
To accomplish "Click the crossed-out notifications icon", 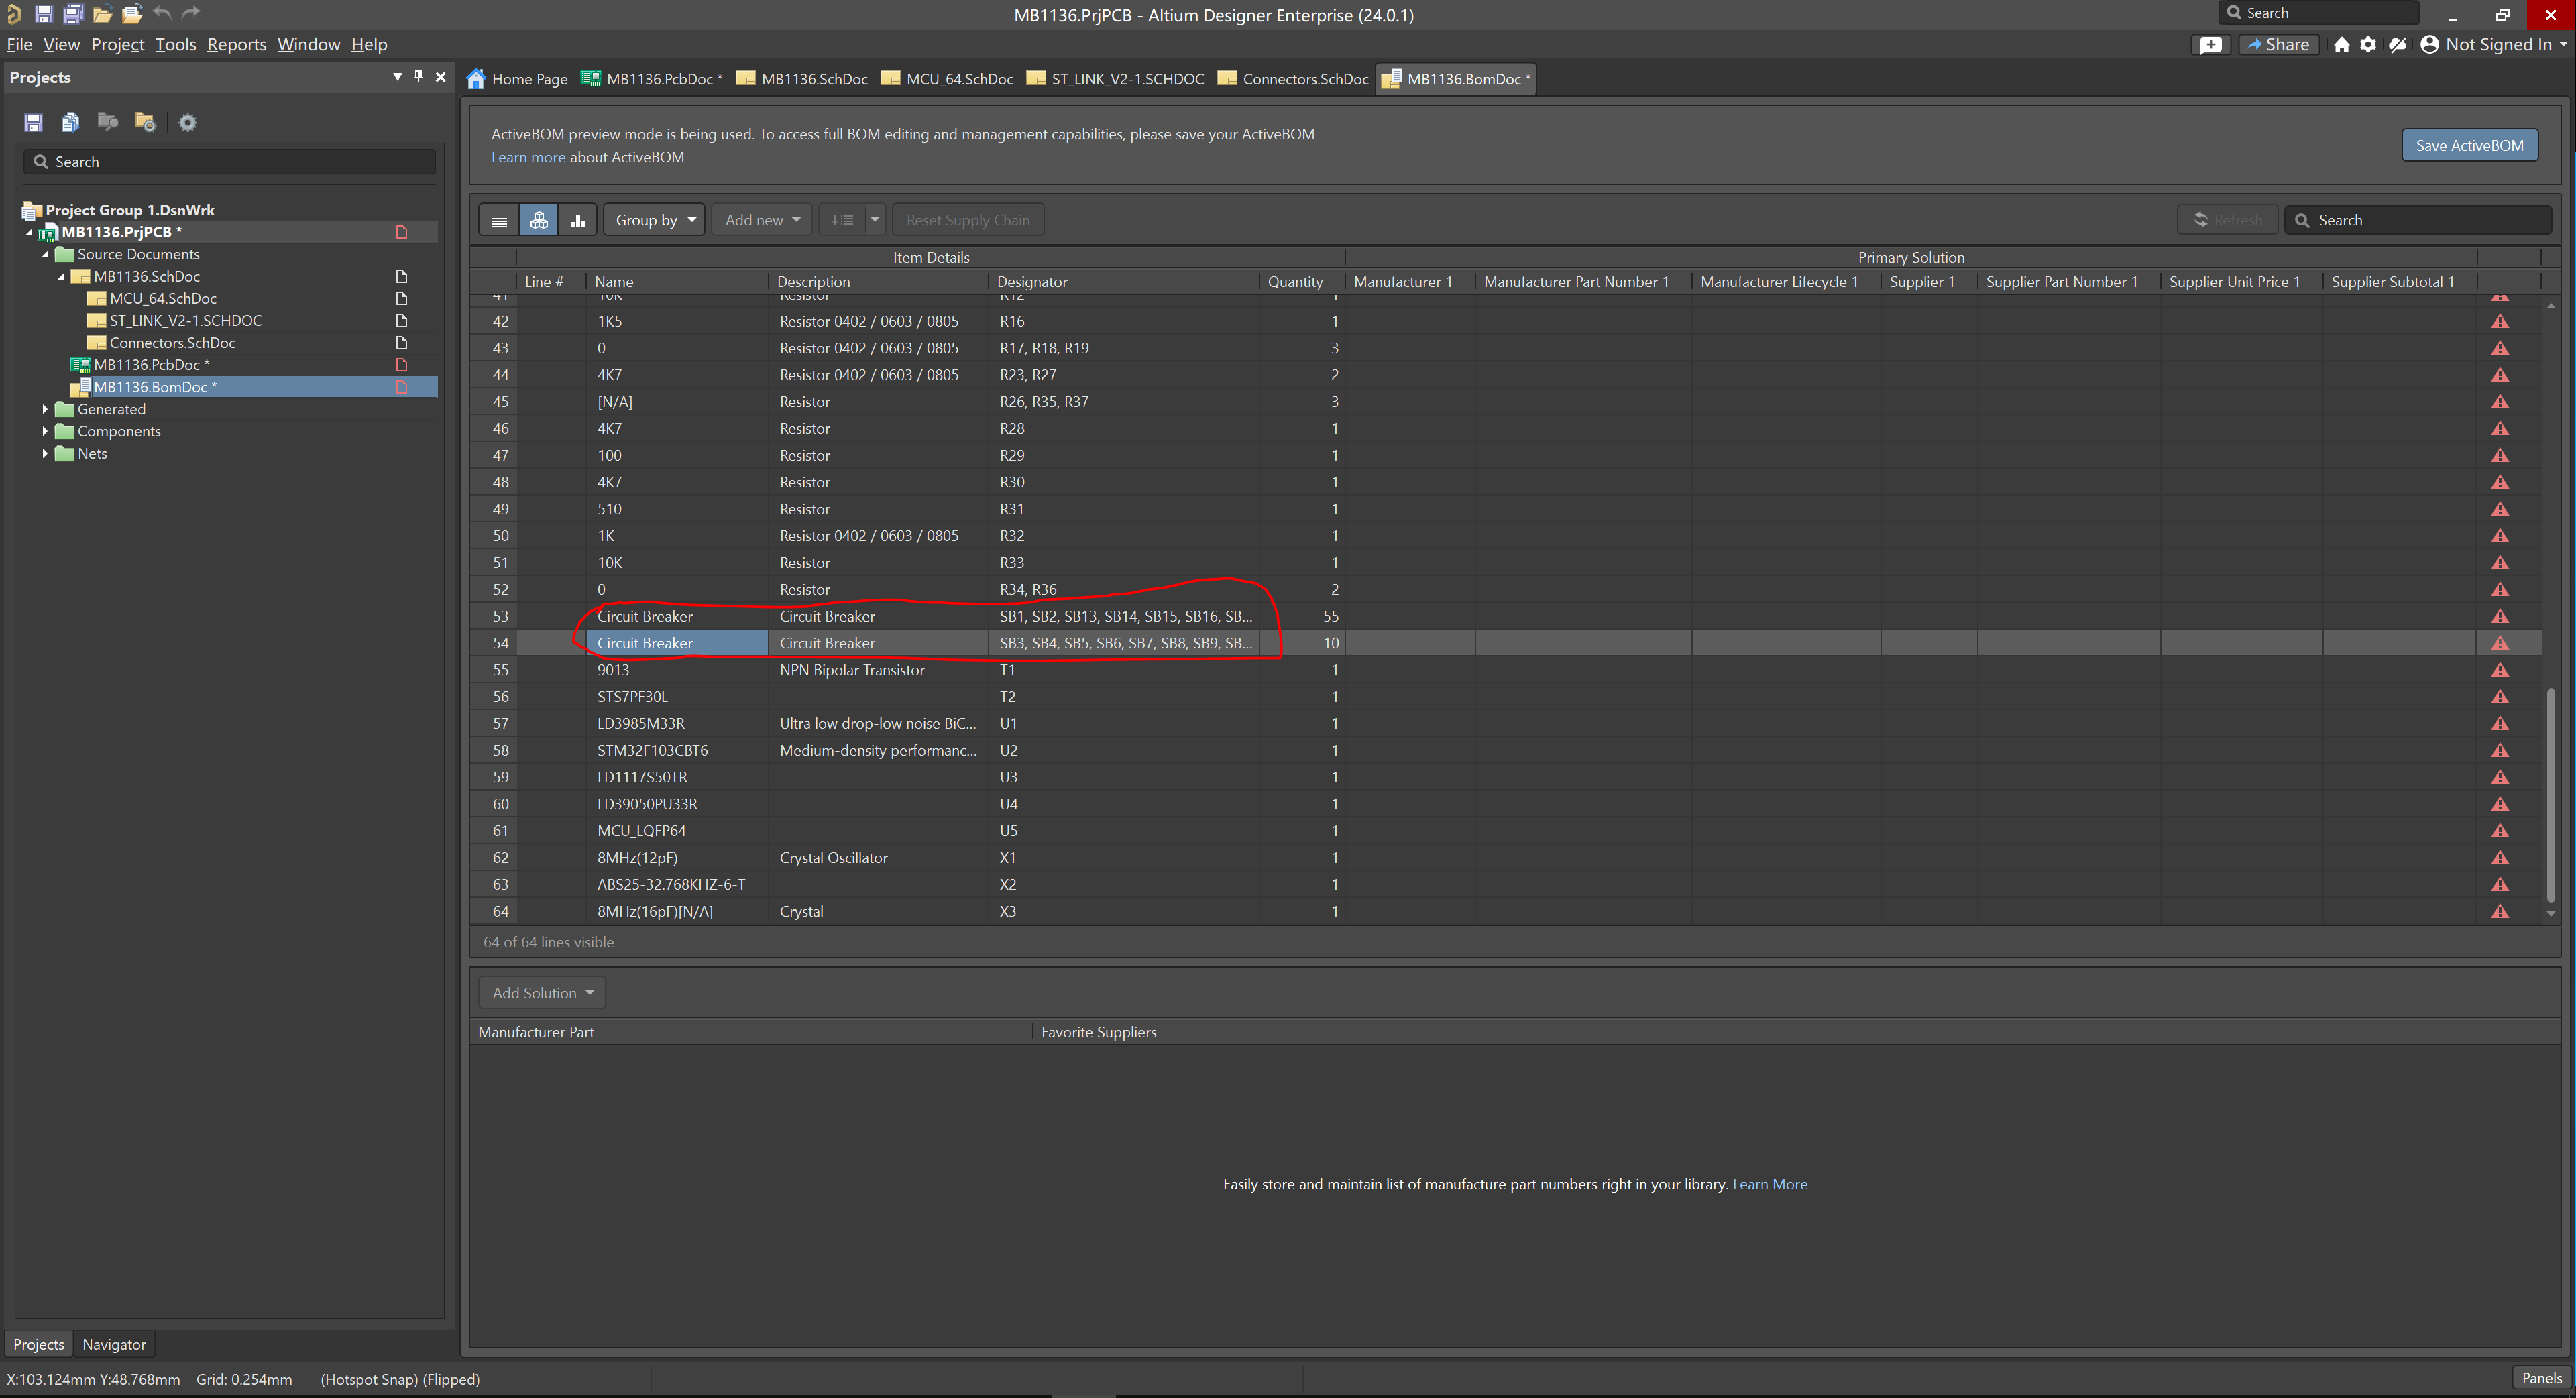I will 2397,44.
